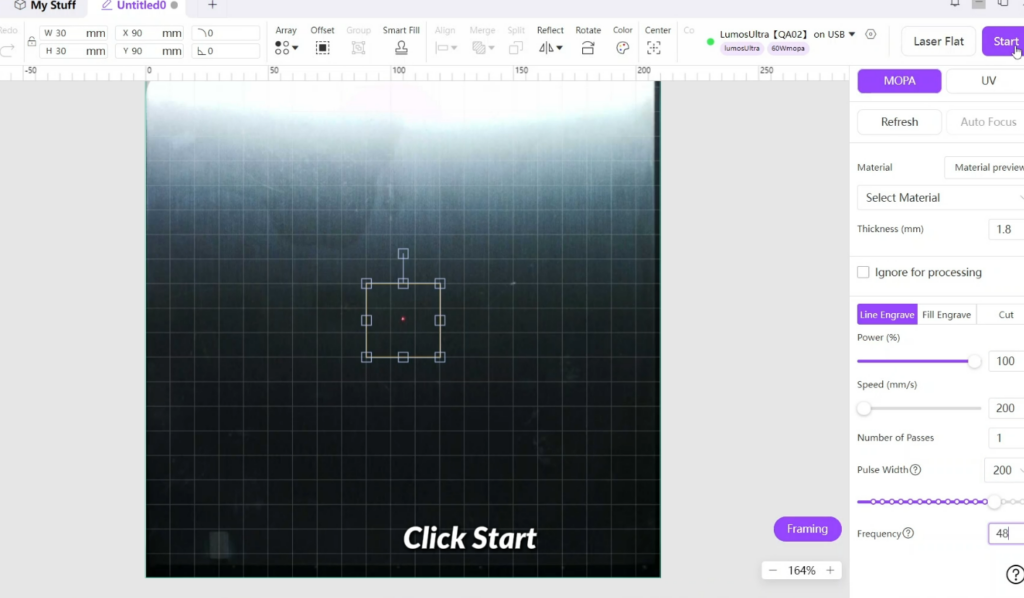Screen dimensions: 1024x598
Task: Click the Center tool icon
Action: [654, 48]
